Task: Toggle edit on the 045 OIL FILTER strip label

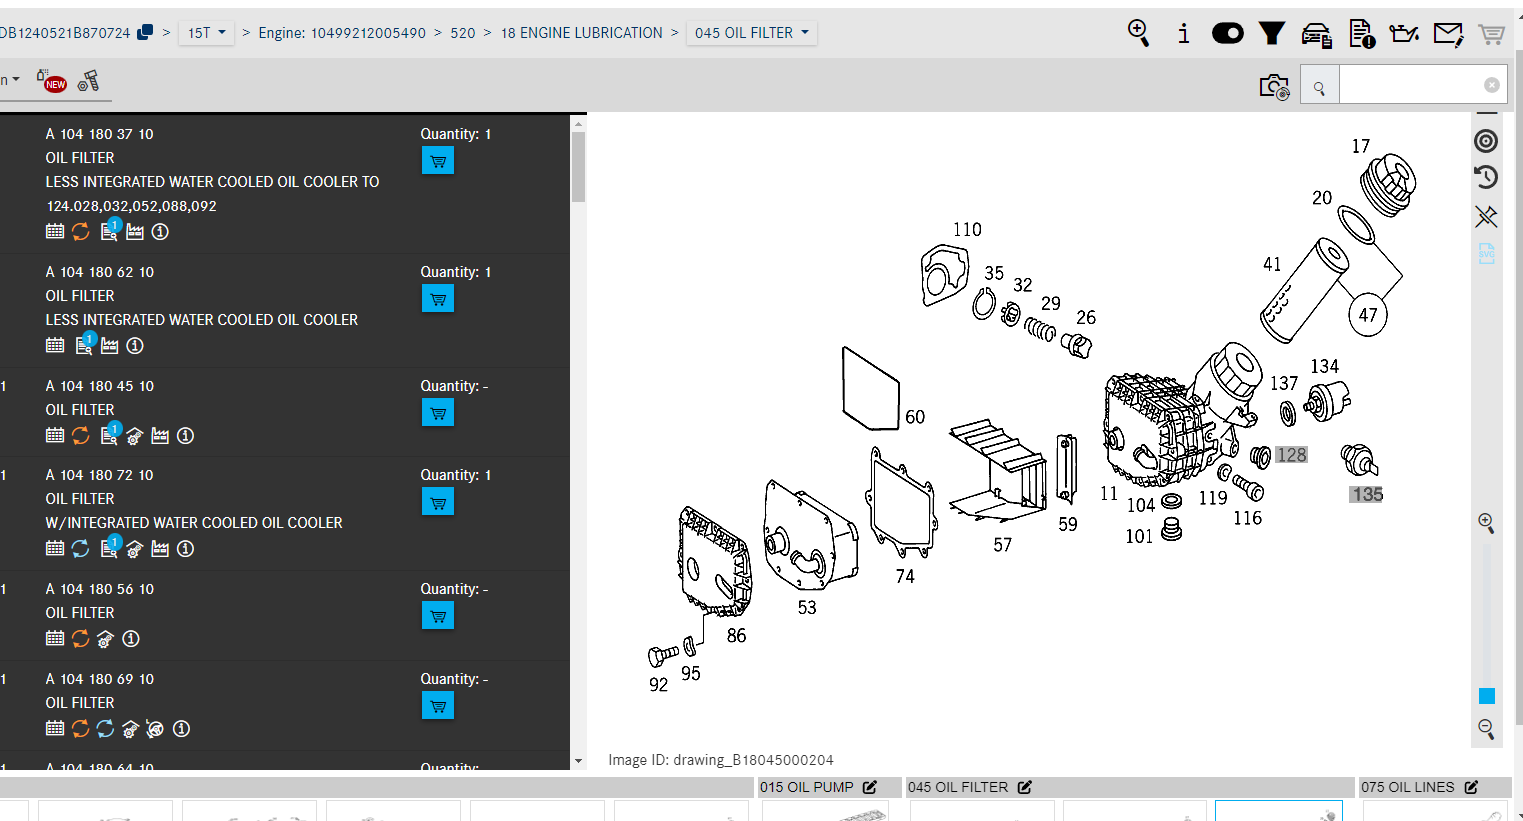Action: click(x=1025, y=788)
